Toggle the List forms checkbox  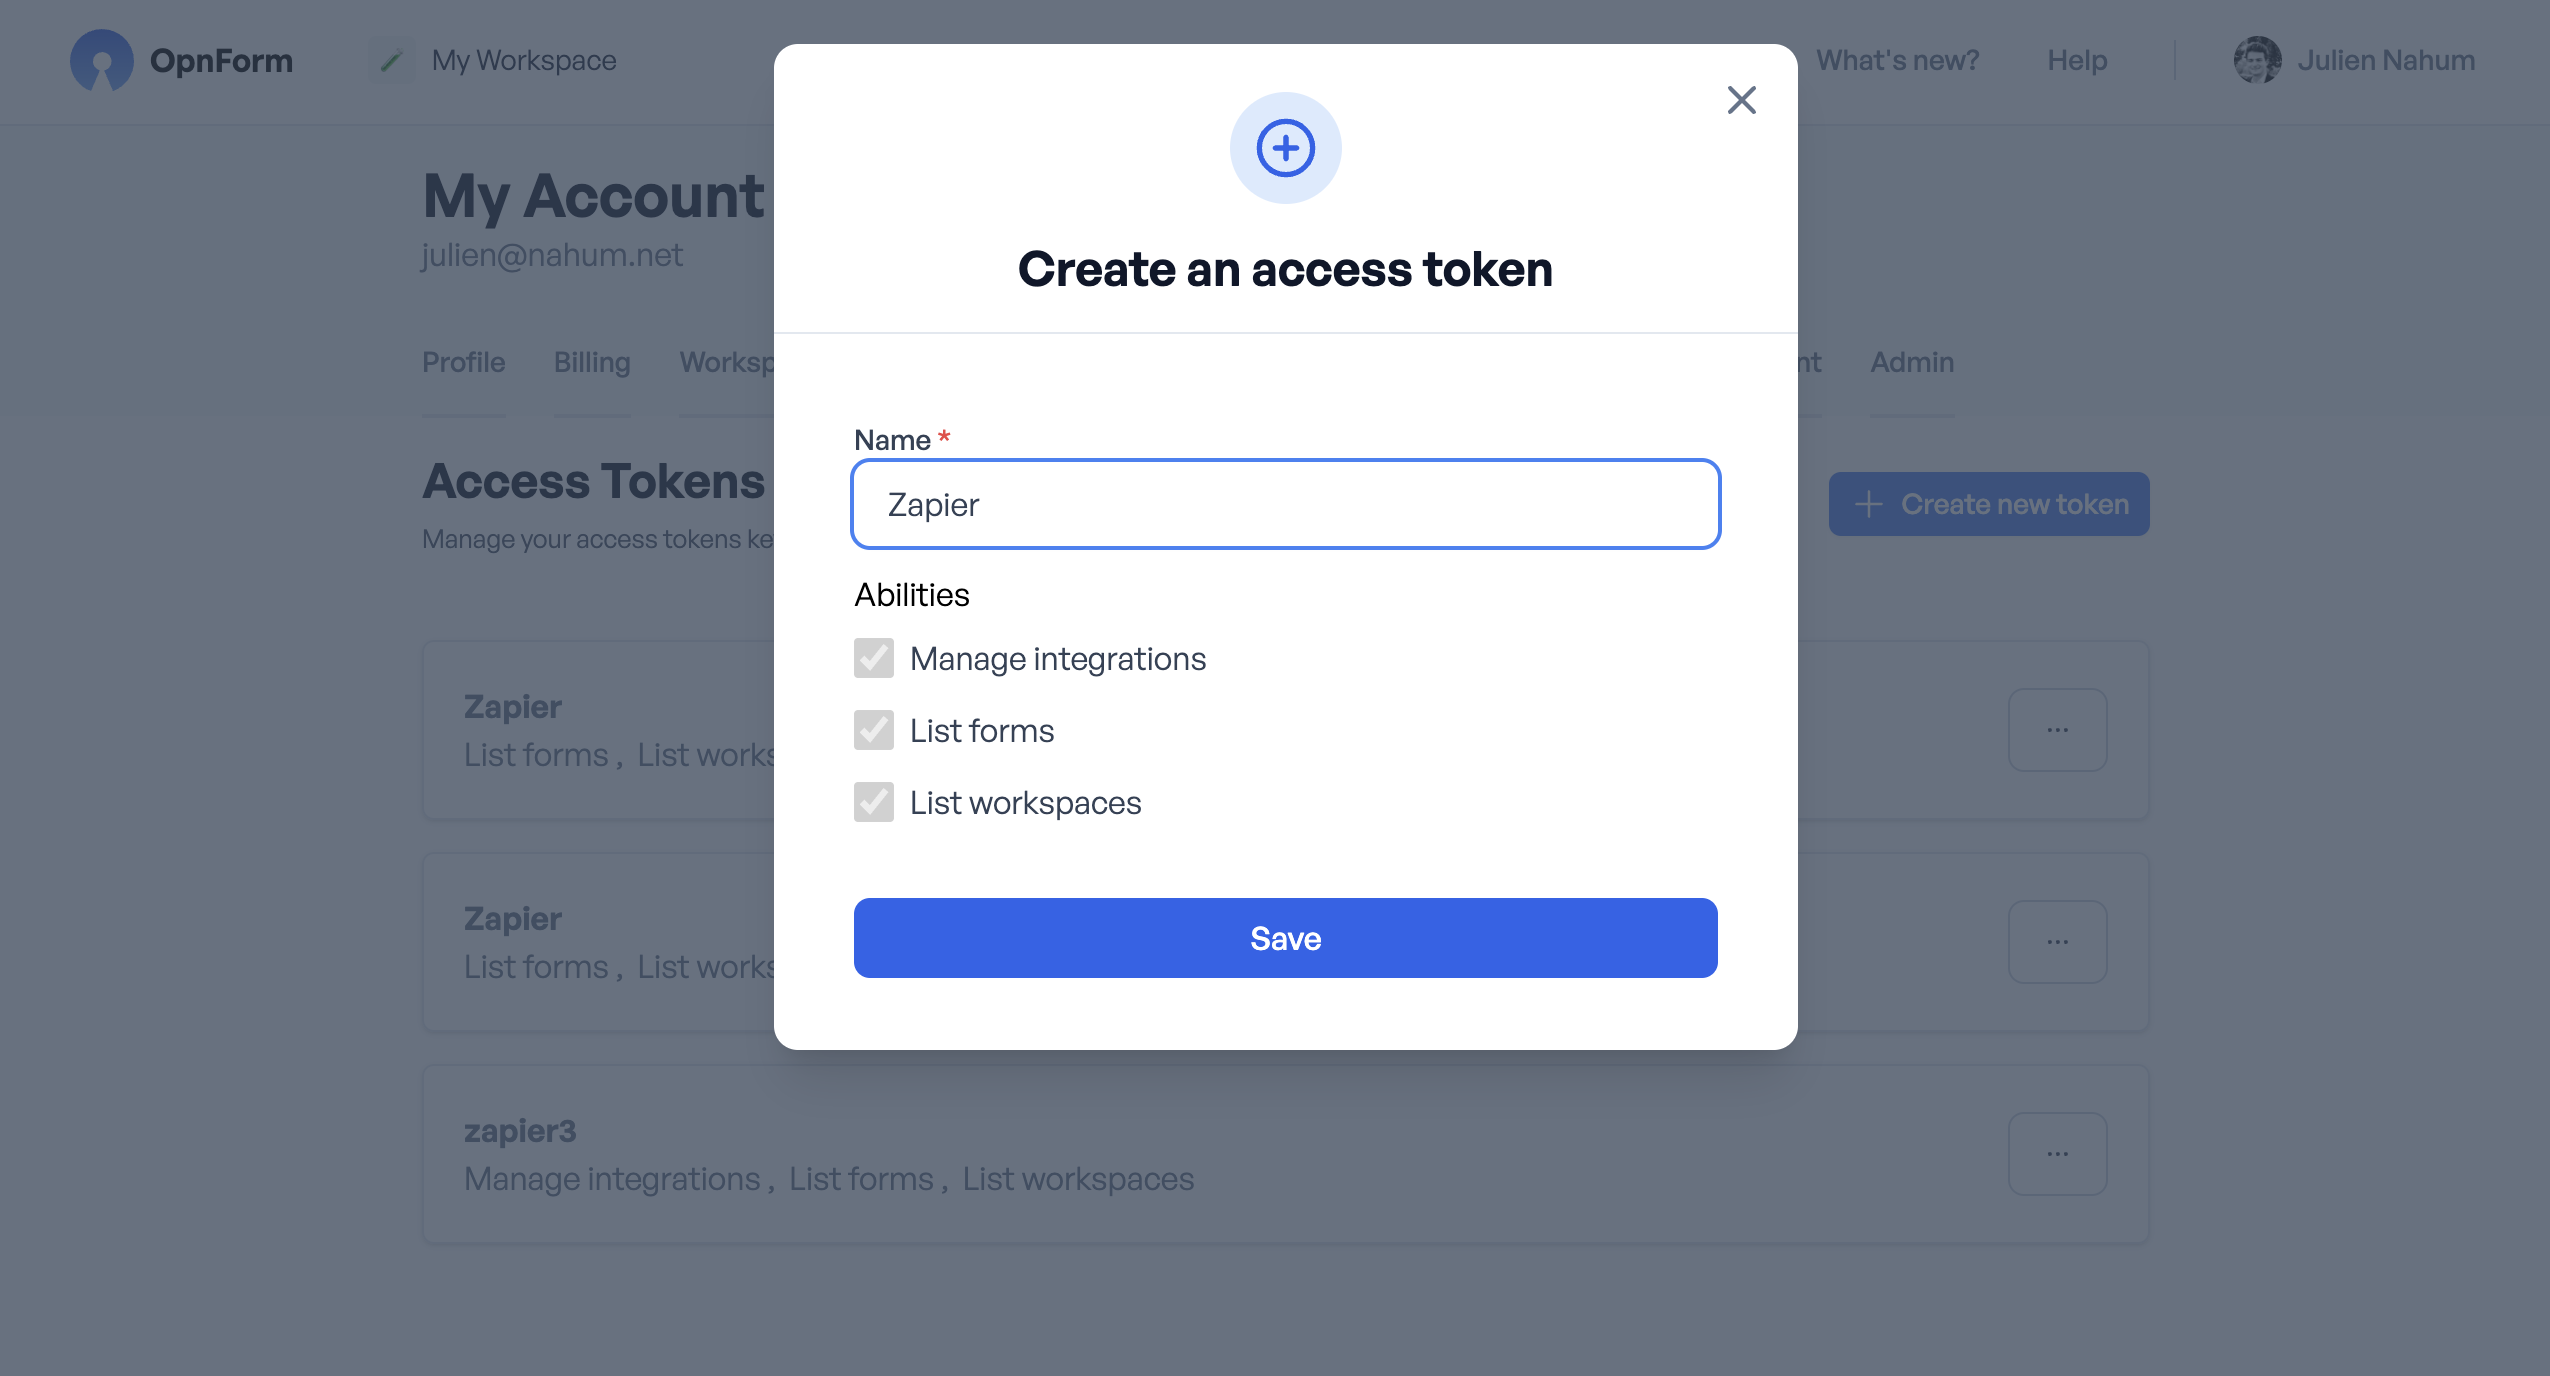point(873,730)
